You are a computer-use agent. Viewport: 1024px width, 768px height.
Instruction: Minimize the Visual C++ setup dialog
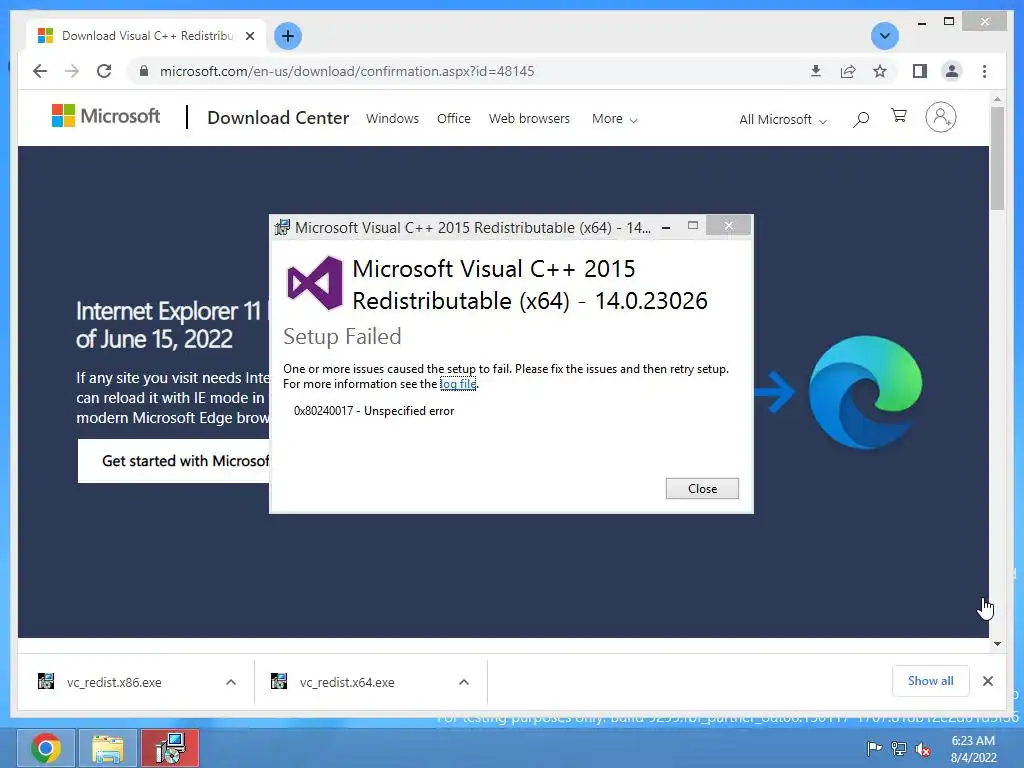(x=666, y=227)
